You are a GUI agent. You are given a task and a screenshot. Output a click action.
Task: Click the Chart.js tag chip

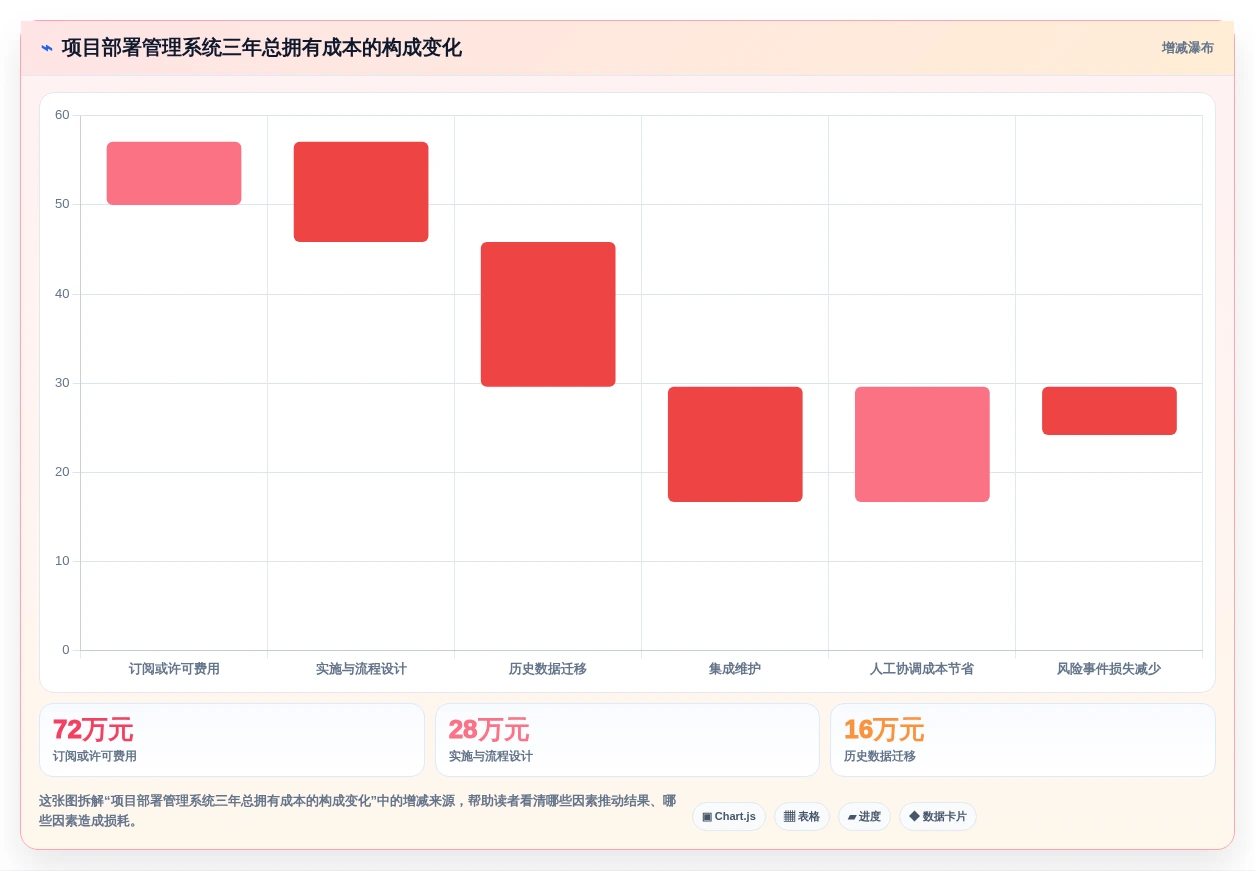729,816
